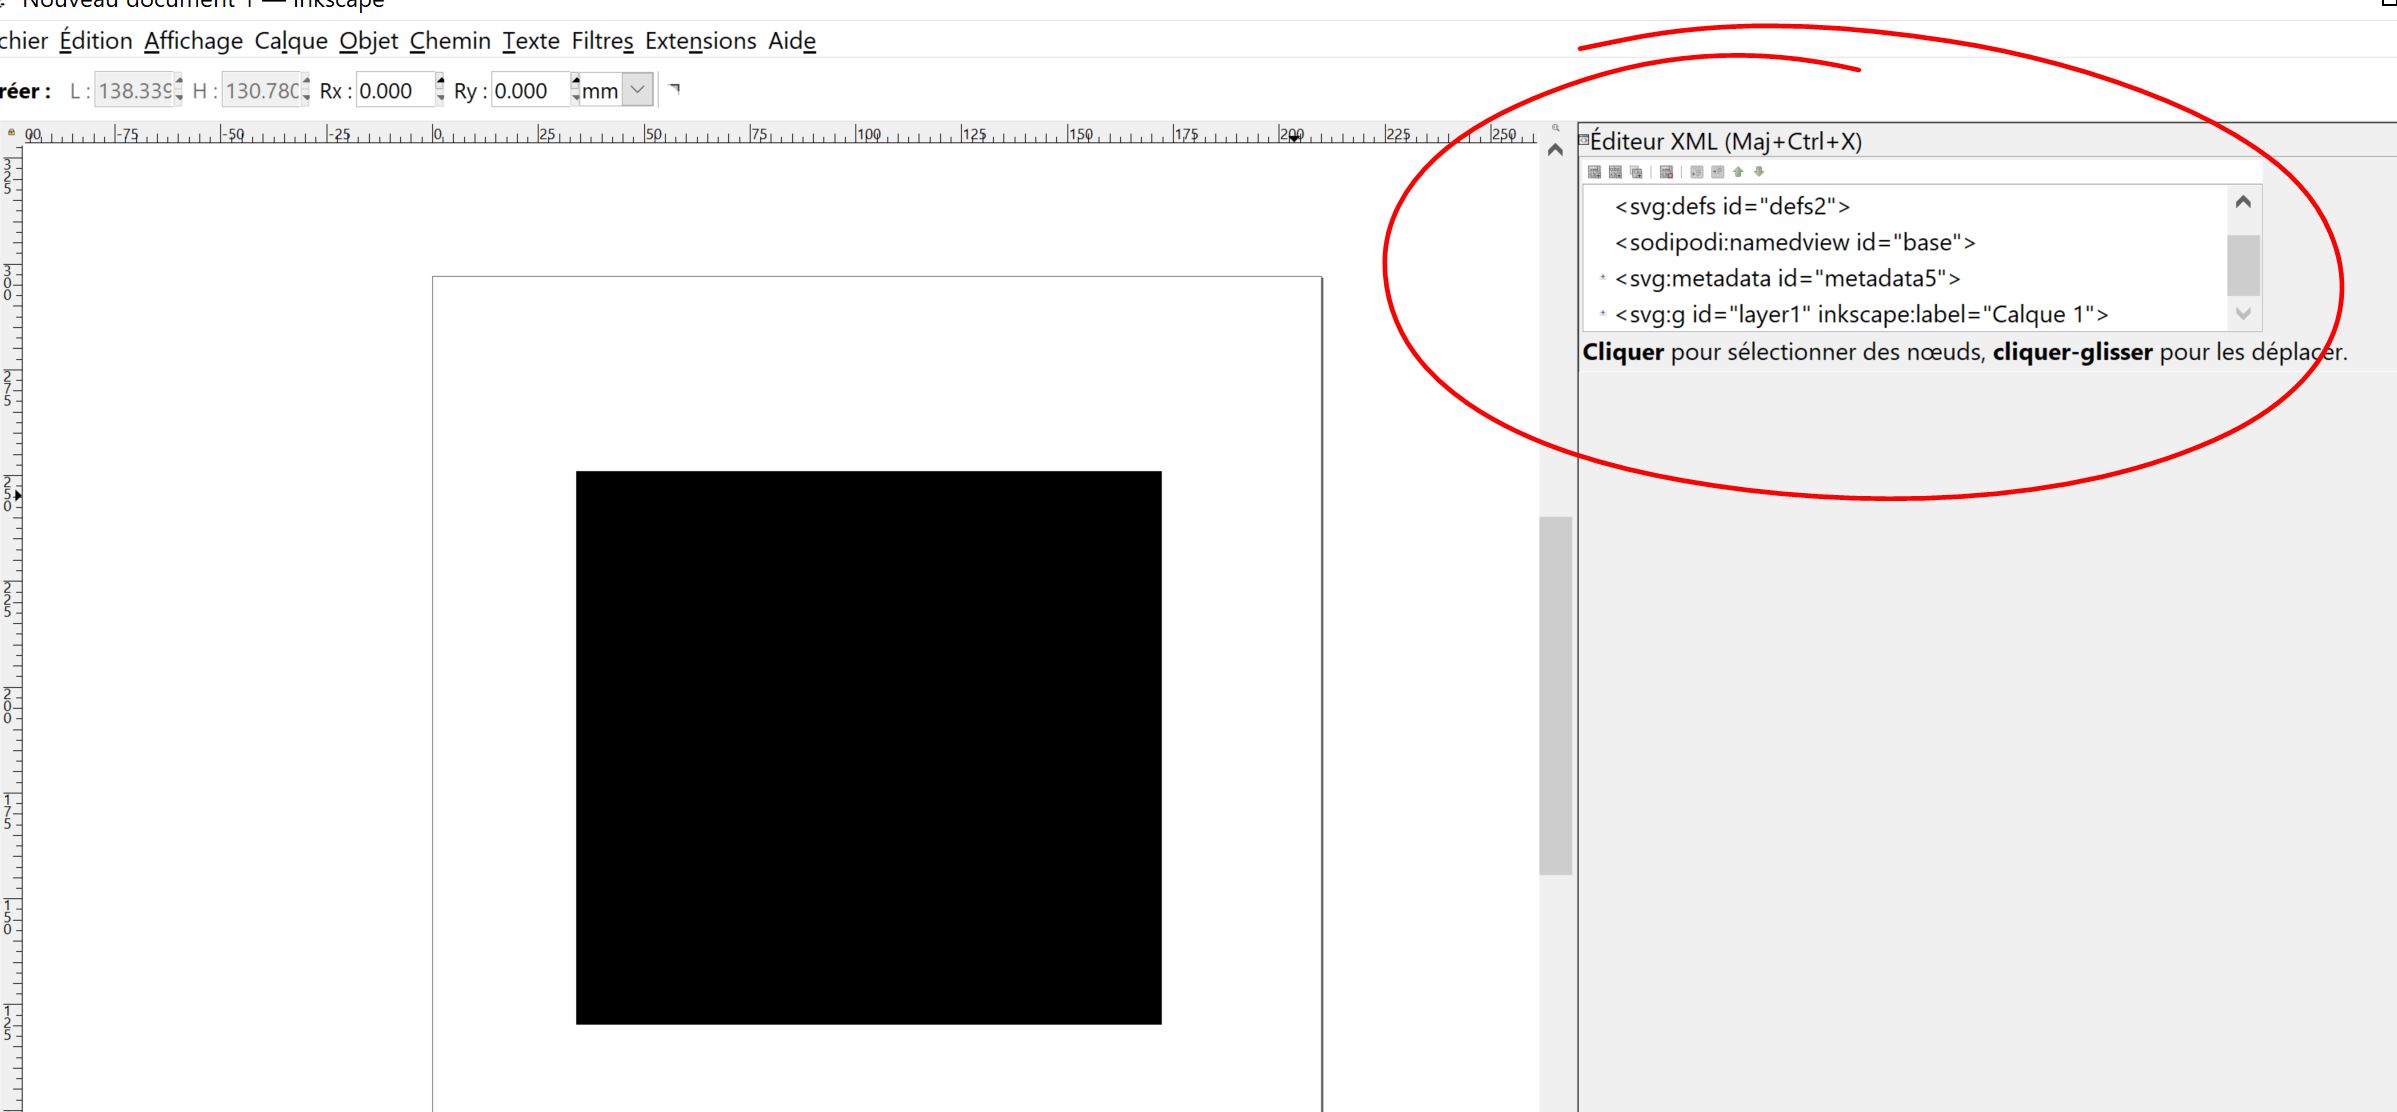Decrease Rx value with down stepper

click(440, 98)
